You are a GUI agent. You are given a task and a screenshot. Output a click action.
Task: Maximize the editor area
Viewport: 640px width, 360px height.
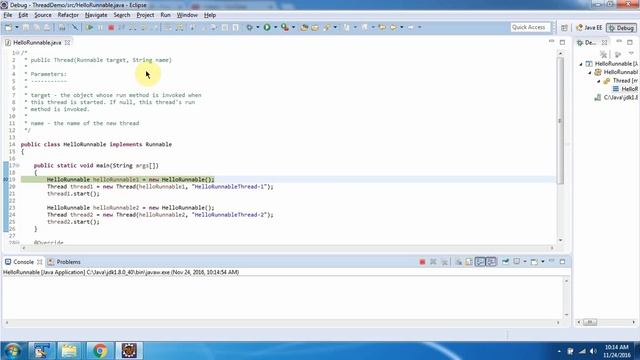coord(562,42)
